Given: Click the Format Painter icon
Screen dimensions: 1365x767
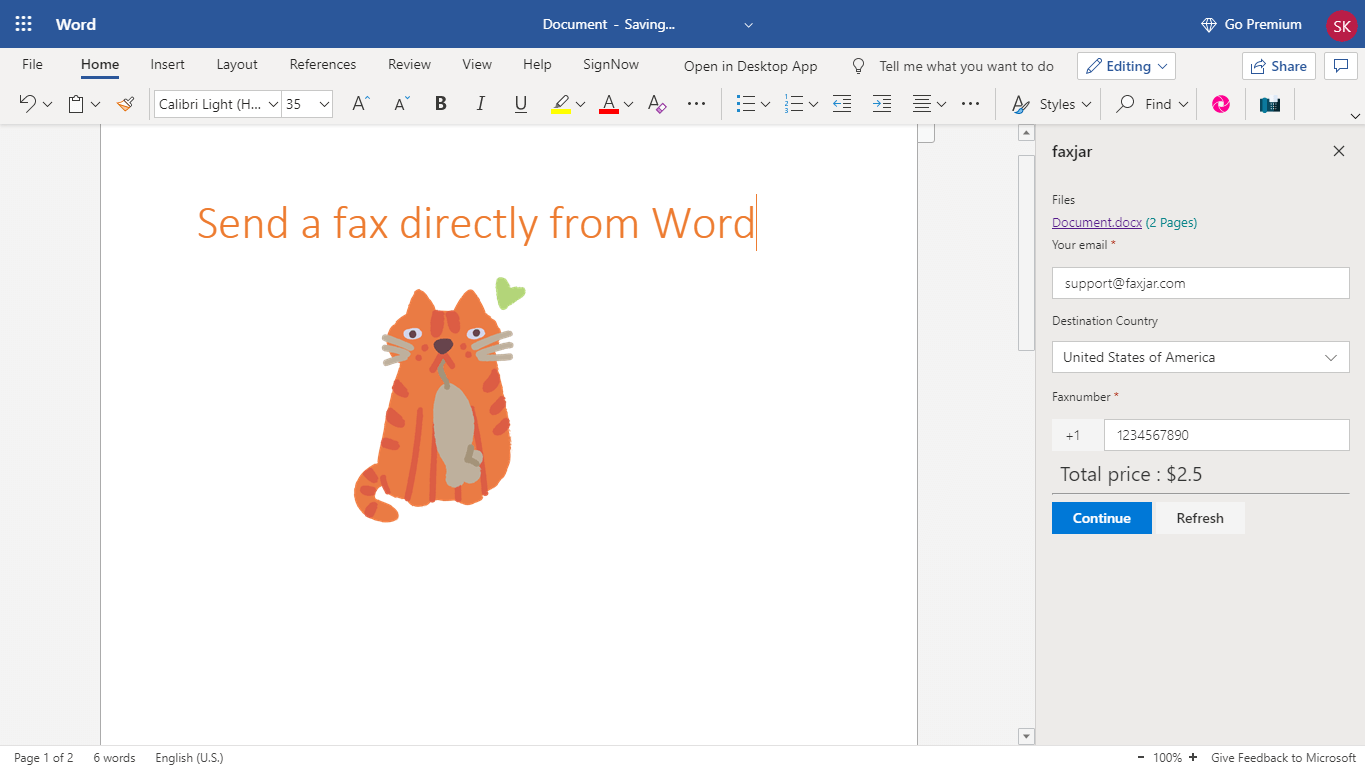Looking at the screenshot, I should 125,104.
